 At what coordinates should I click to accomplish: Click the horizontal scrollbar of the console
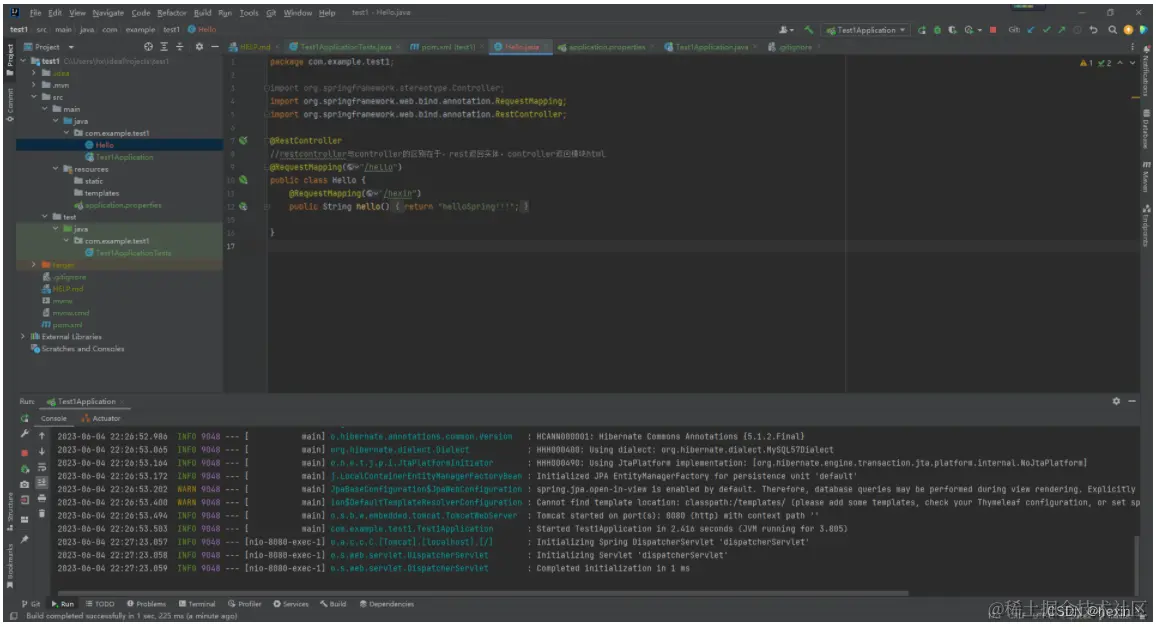pyautogui.click(x=483, y=592)
